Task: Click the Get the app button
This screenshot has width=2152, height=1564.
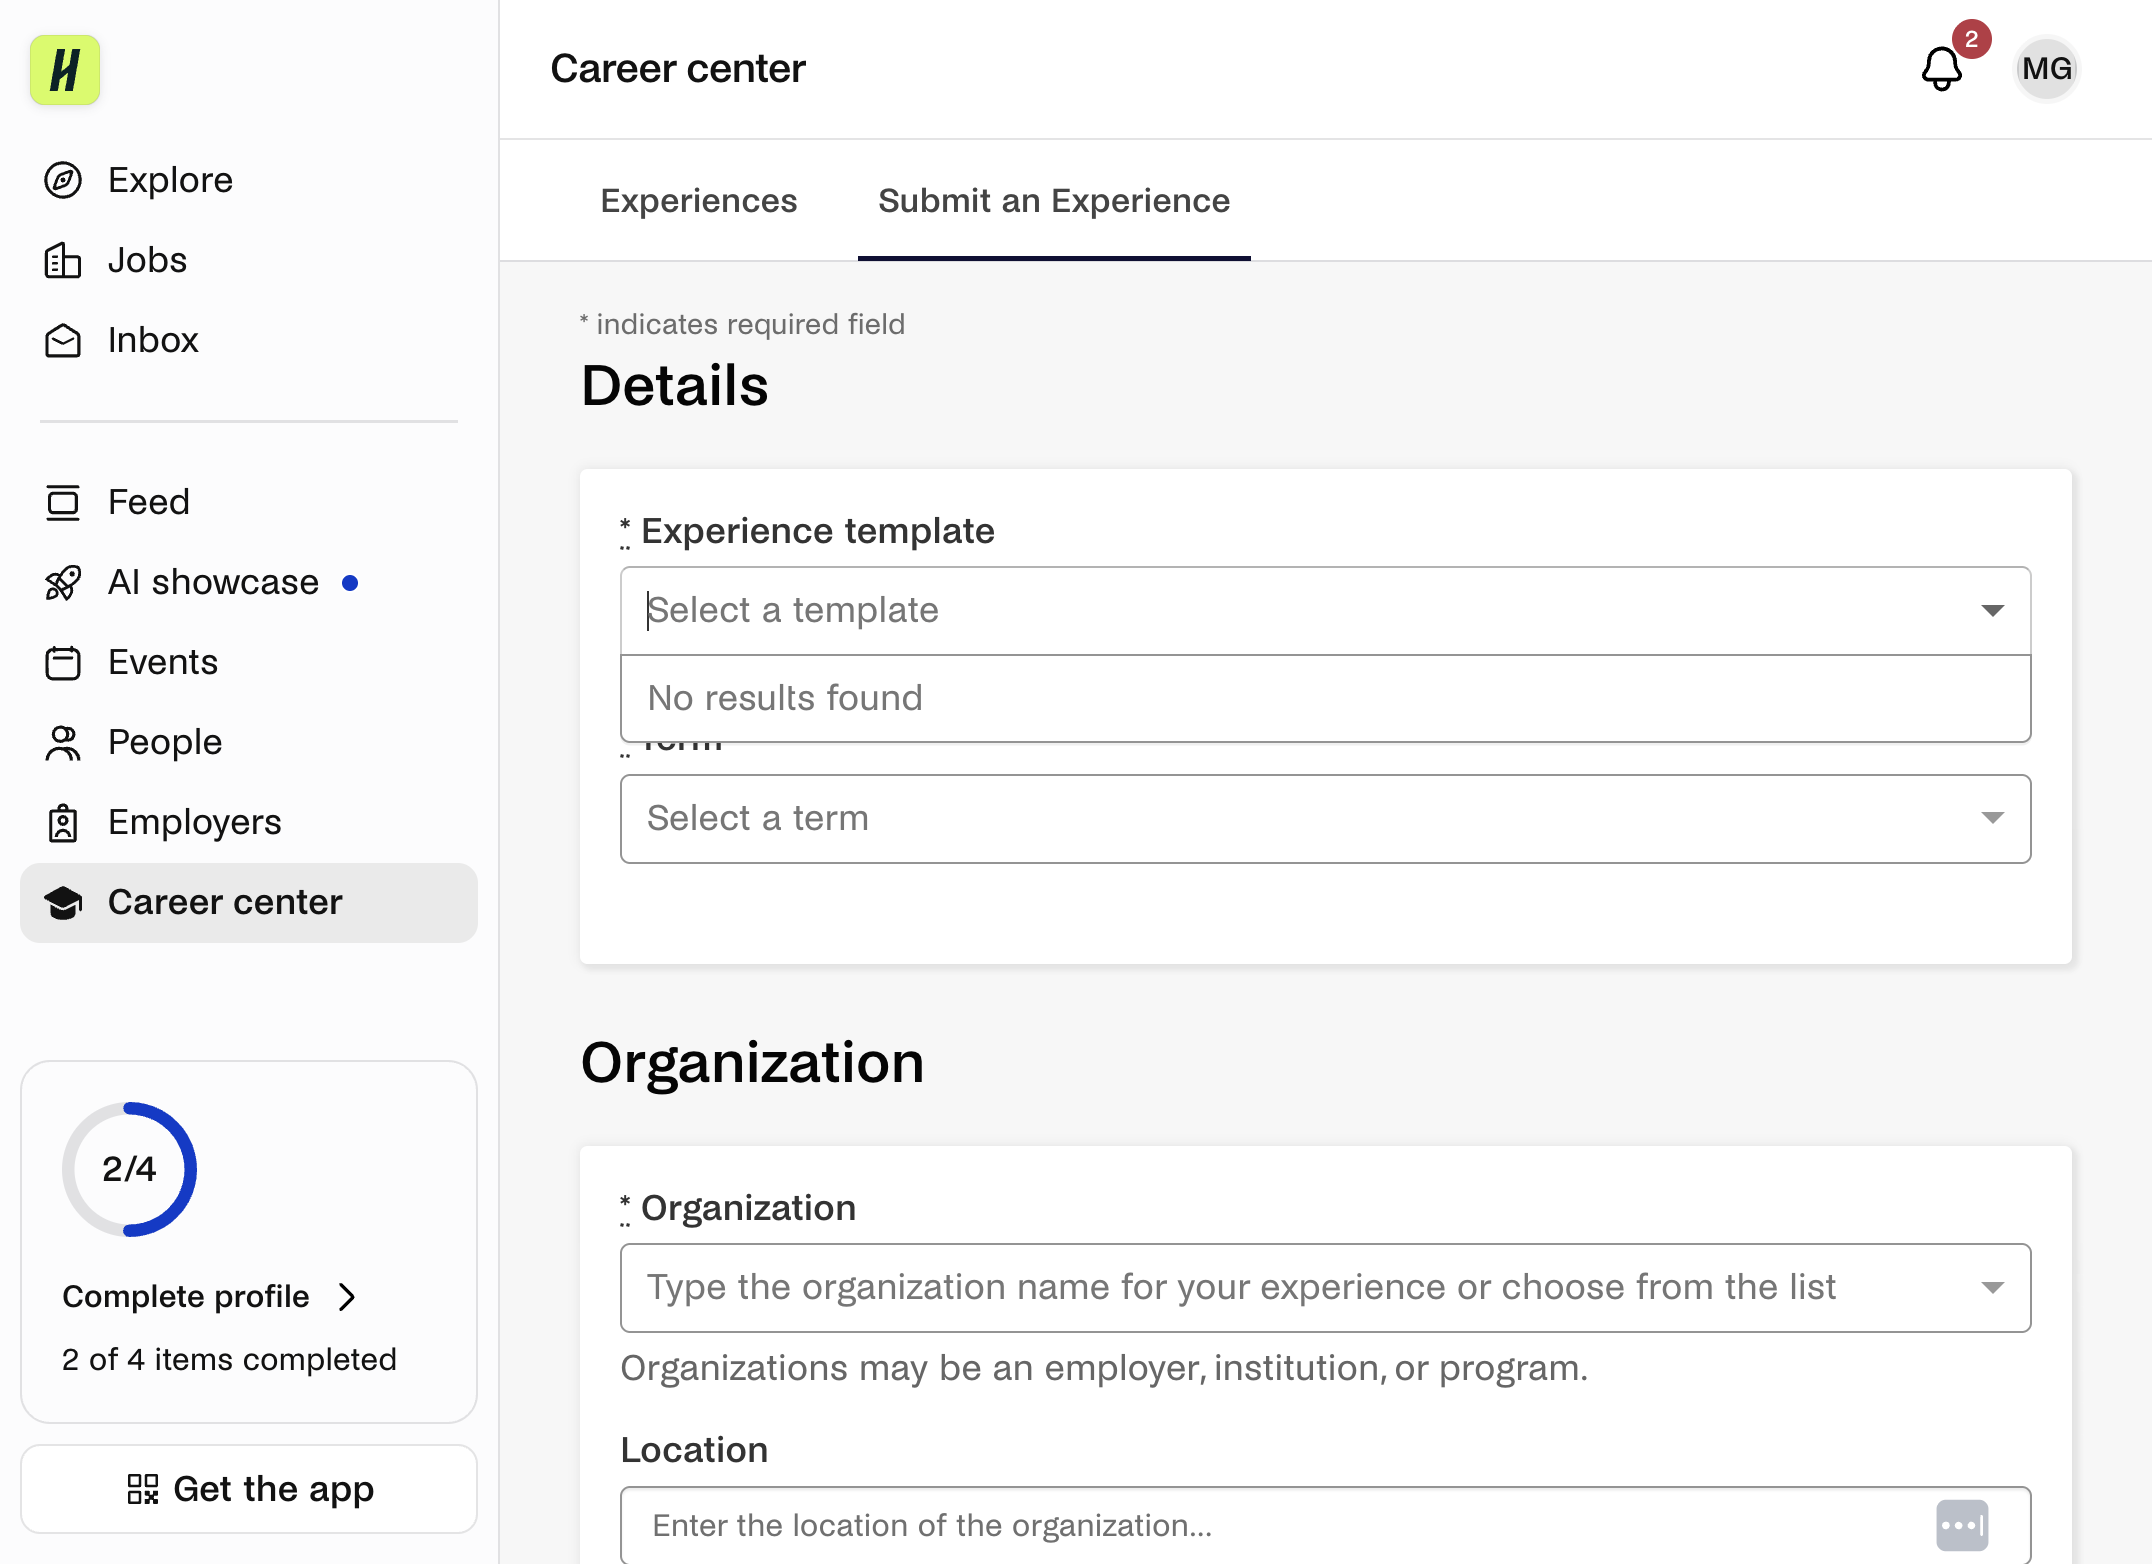Action: pyautogui.click(x=249, y=1489)
